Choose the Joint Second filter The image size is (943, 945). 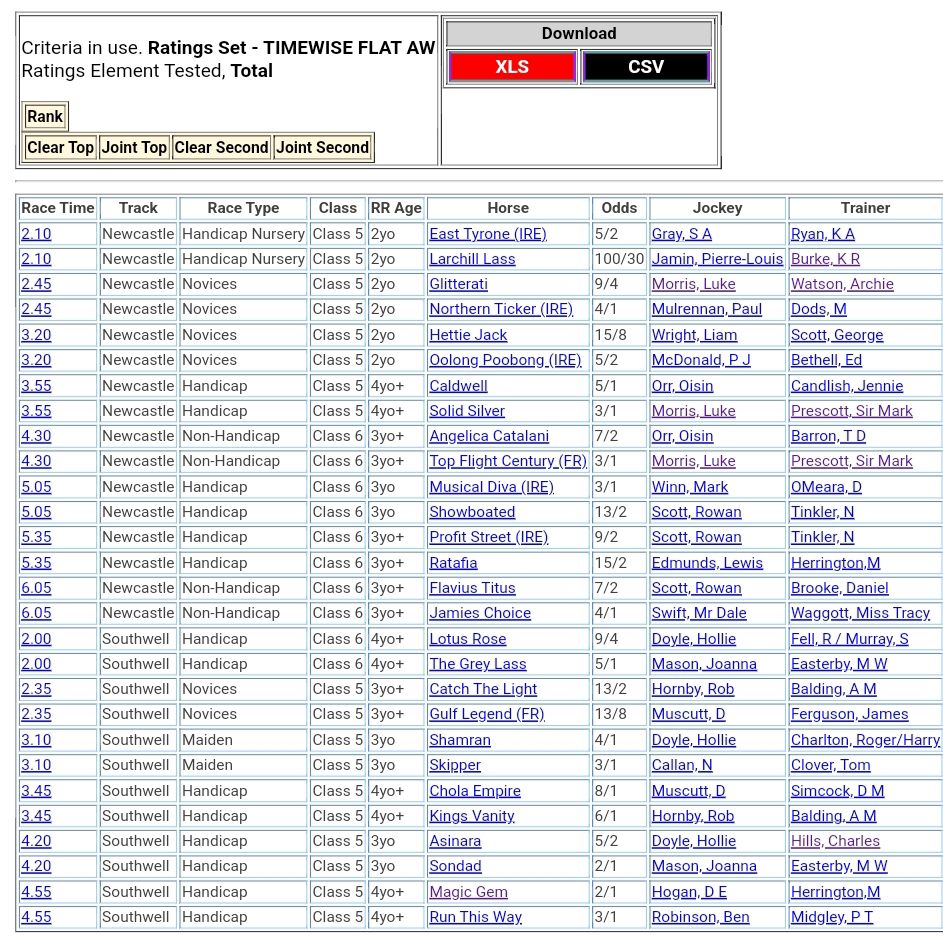coord(322,147)
